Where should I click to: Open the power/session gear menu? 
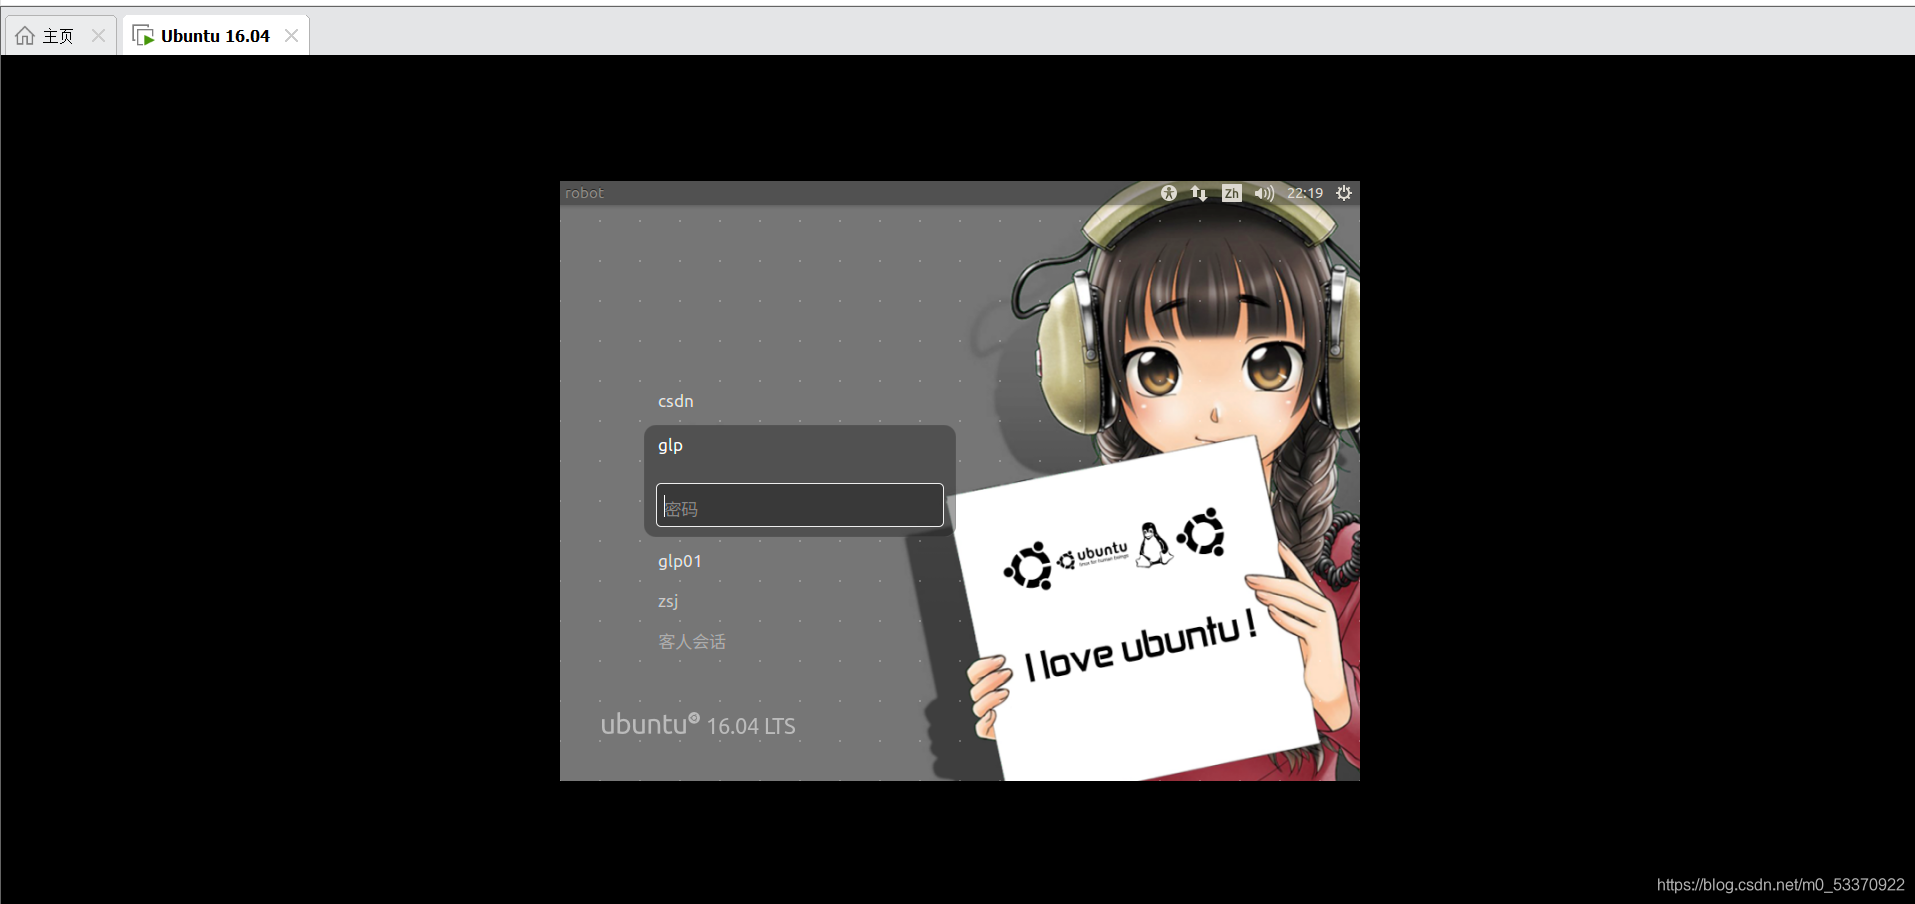click(1344, 193)
